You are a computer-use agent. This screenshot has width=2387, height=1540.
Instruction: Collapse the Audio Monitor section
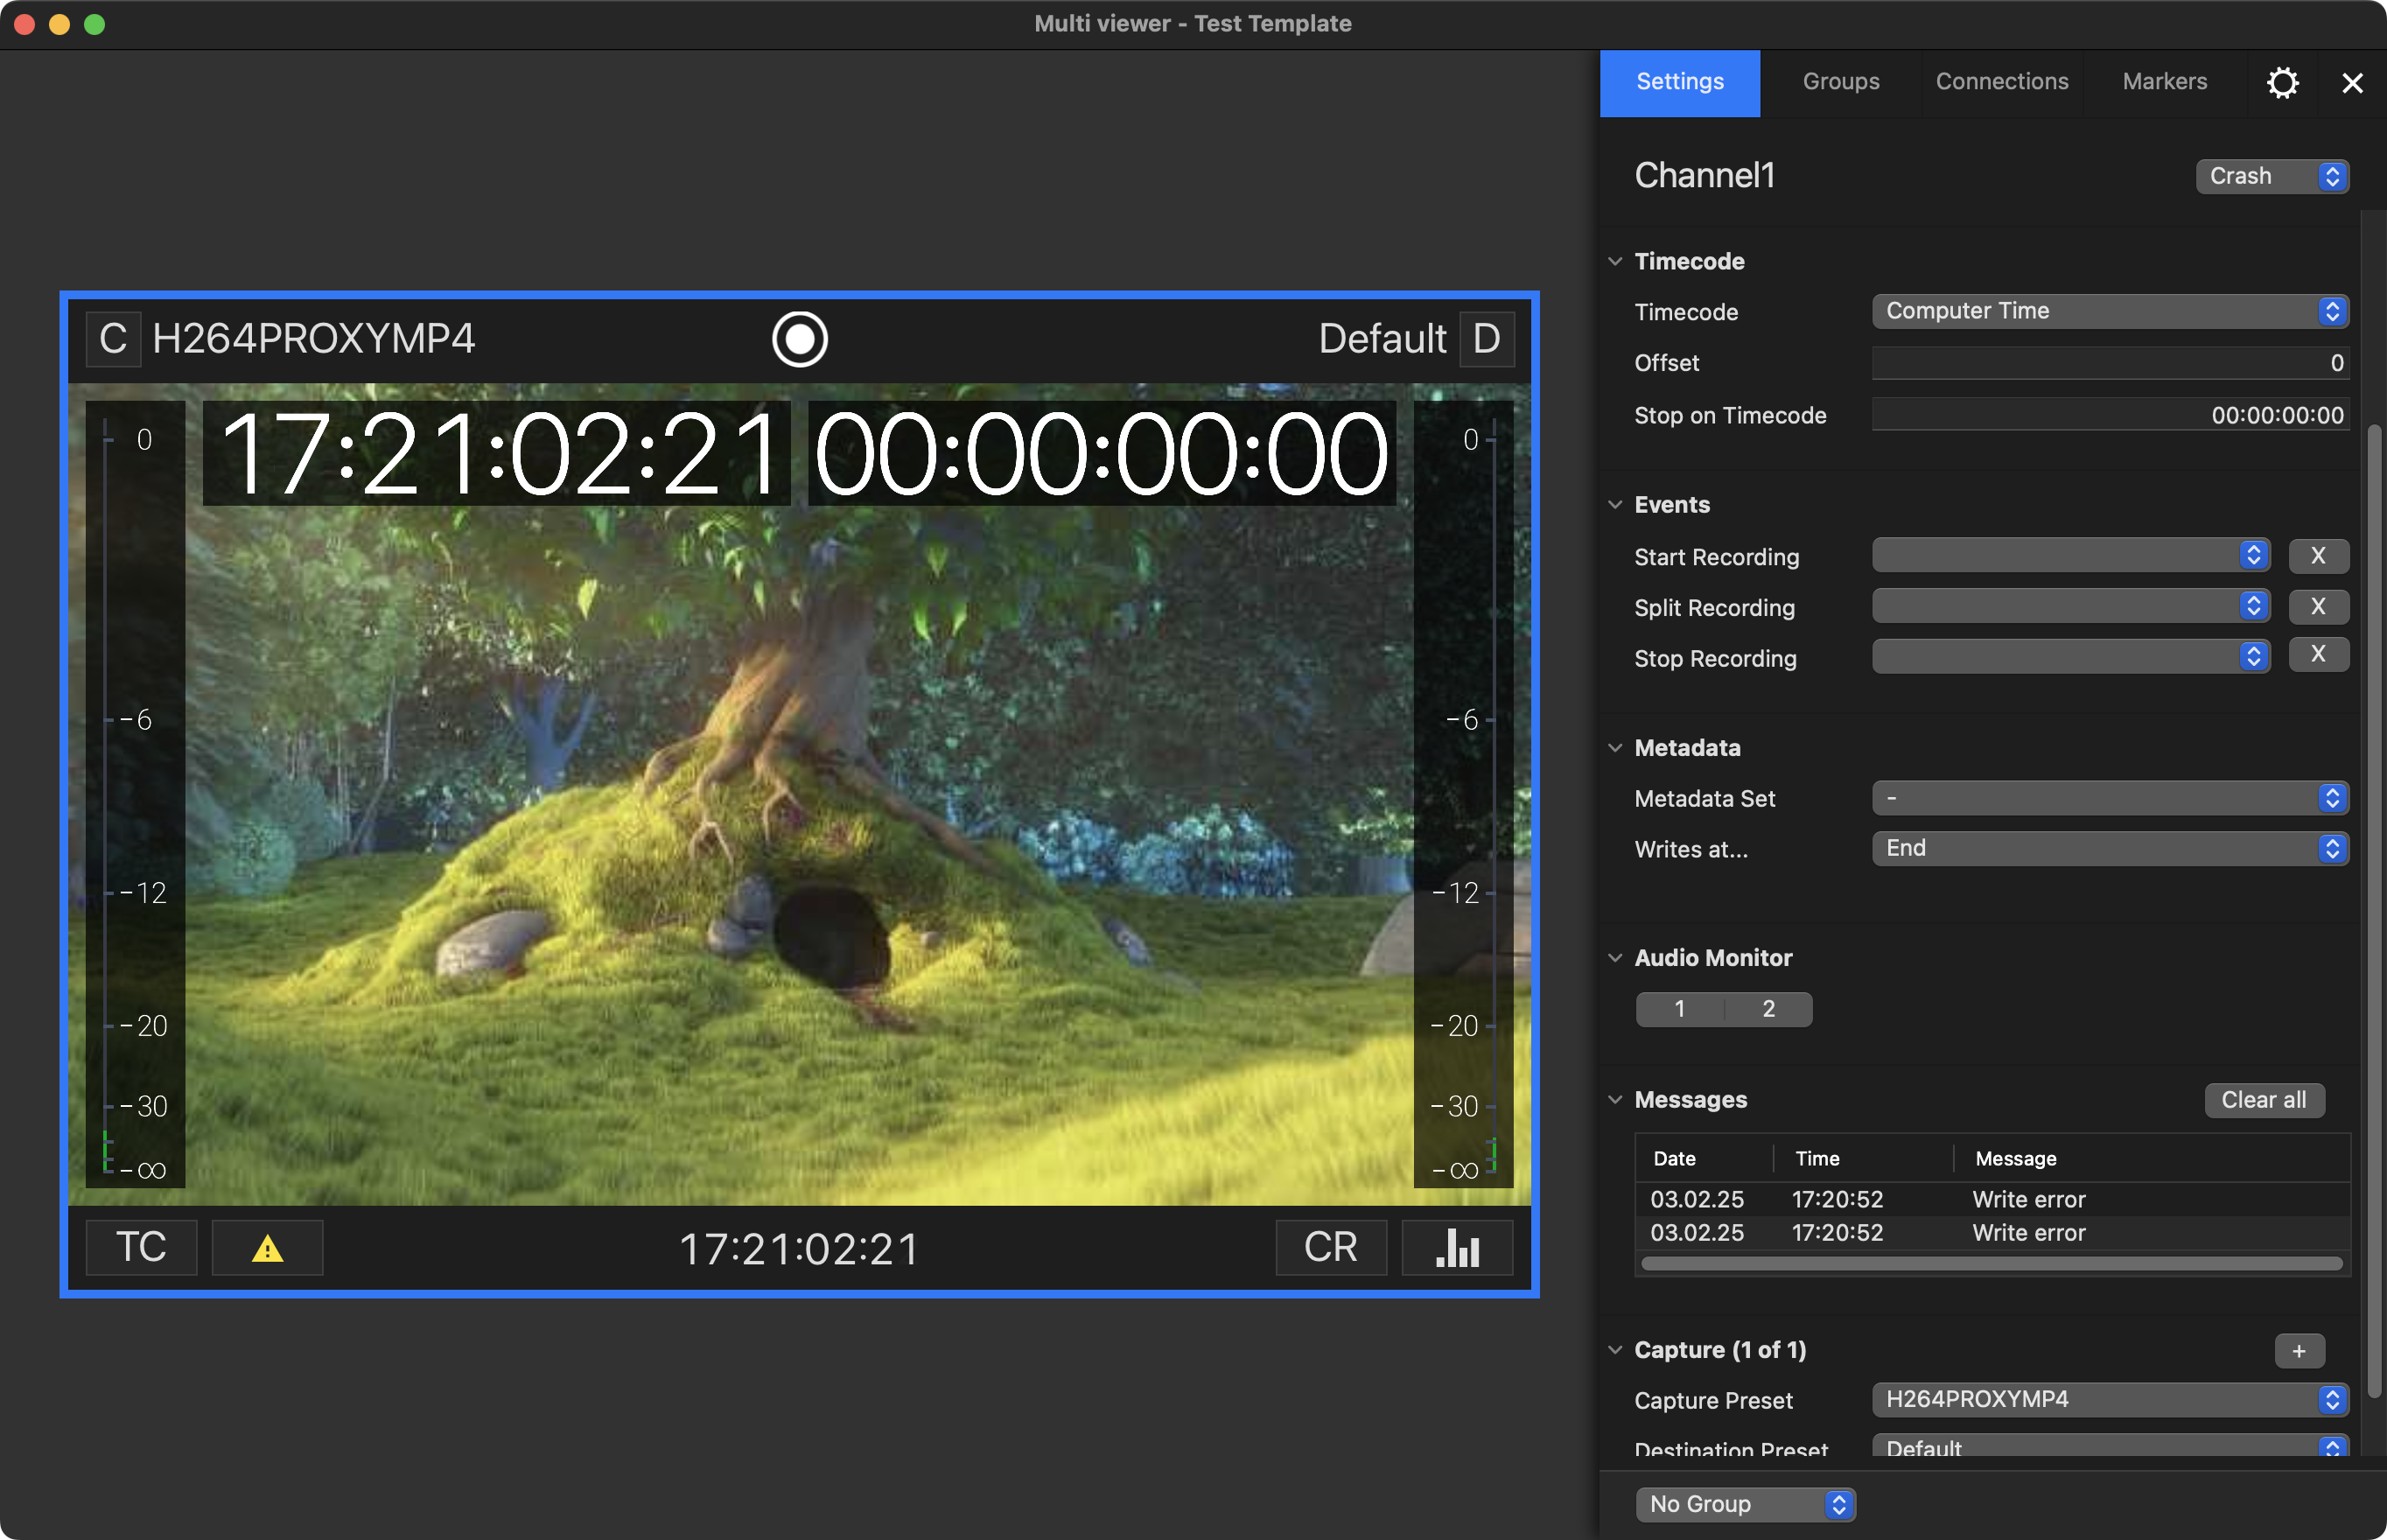point(1615,957)
